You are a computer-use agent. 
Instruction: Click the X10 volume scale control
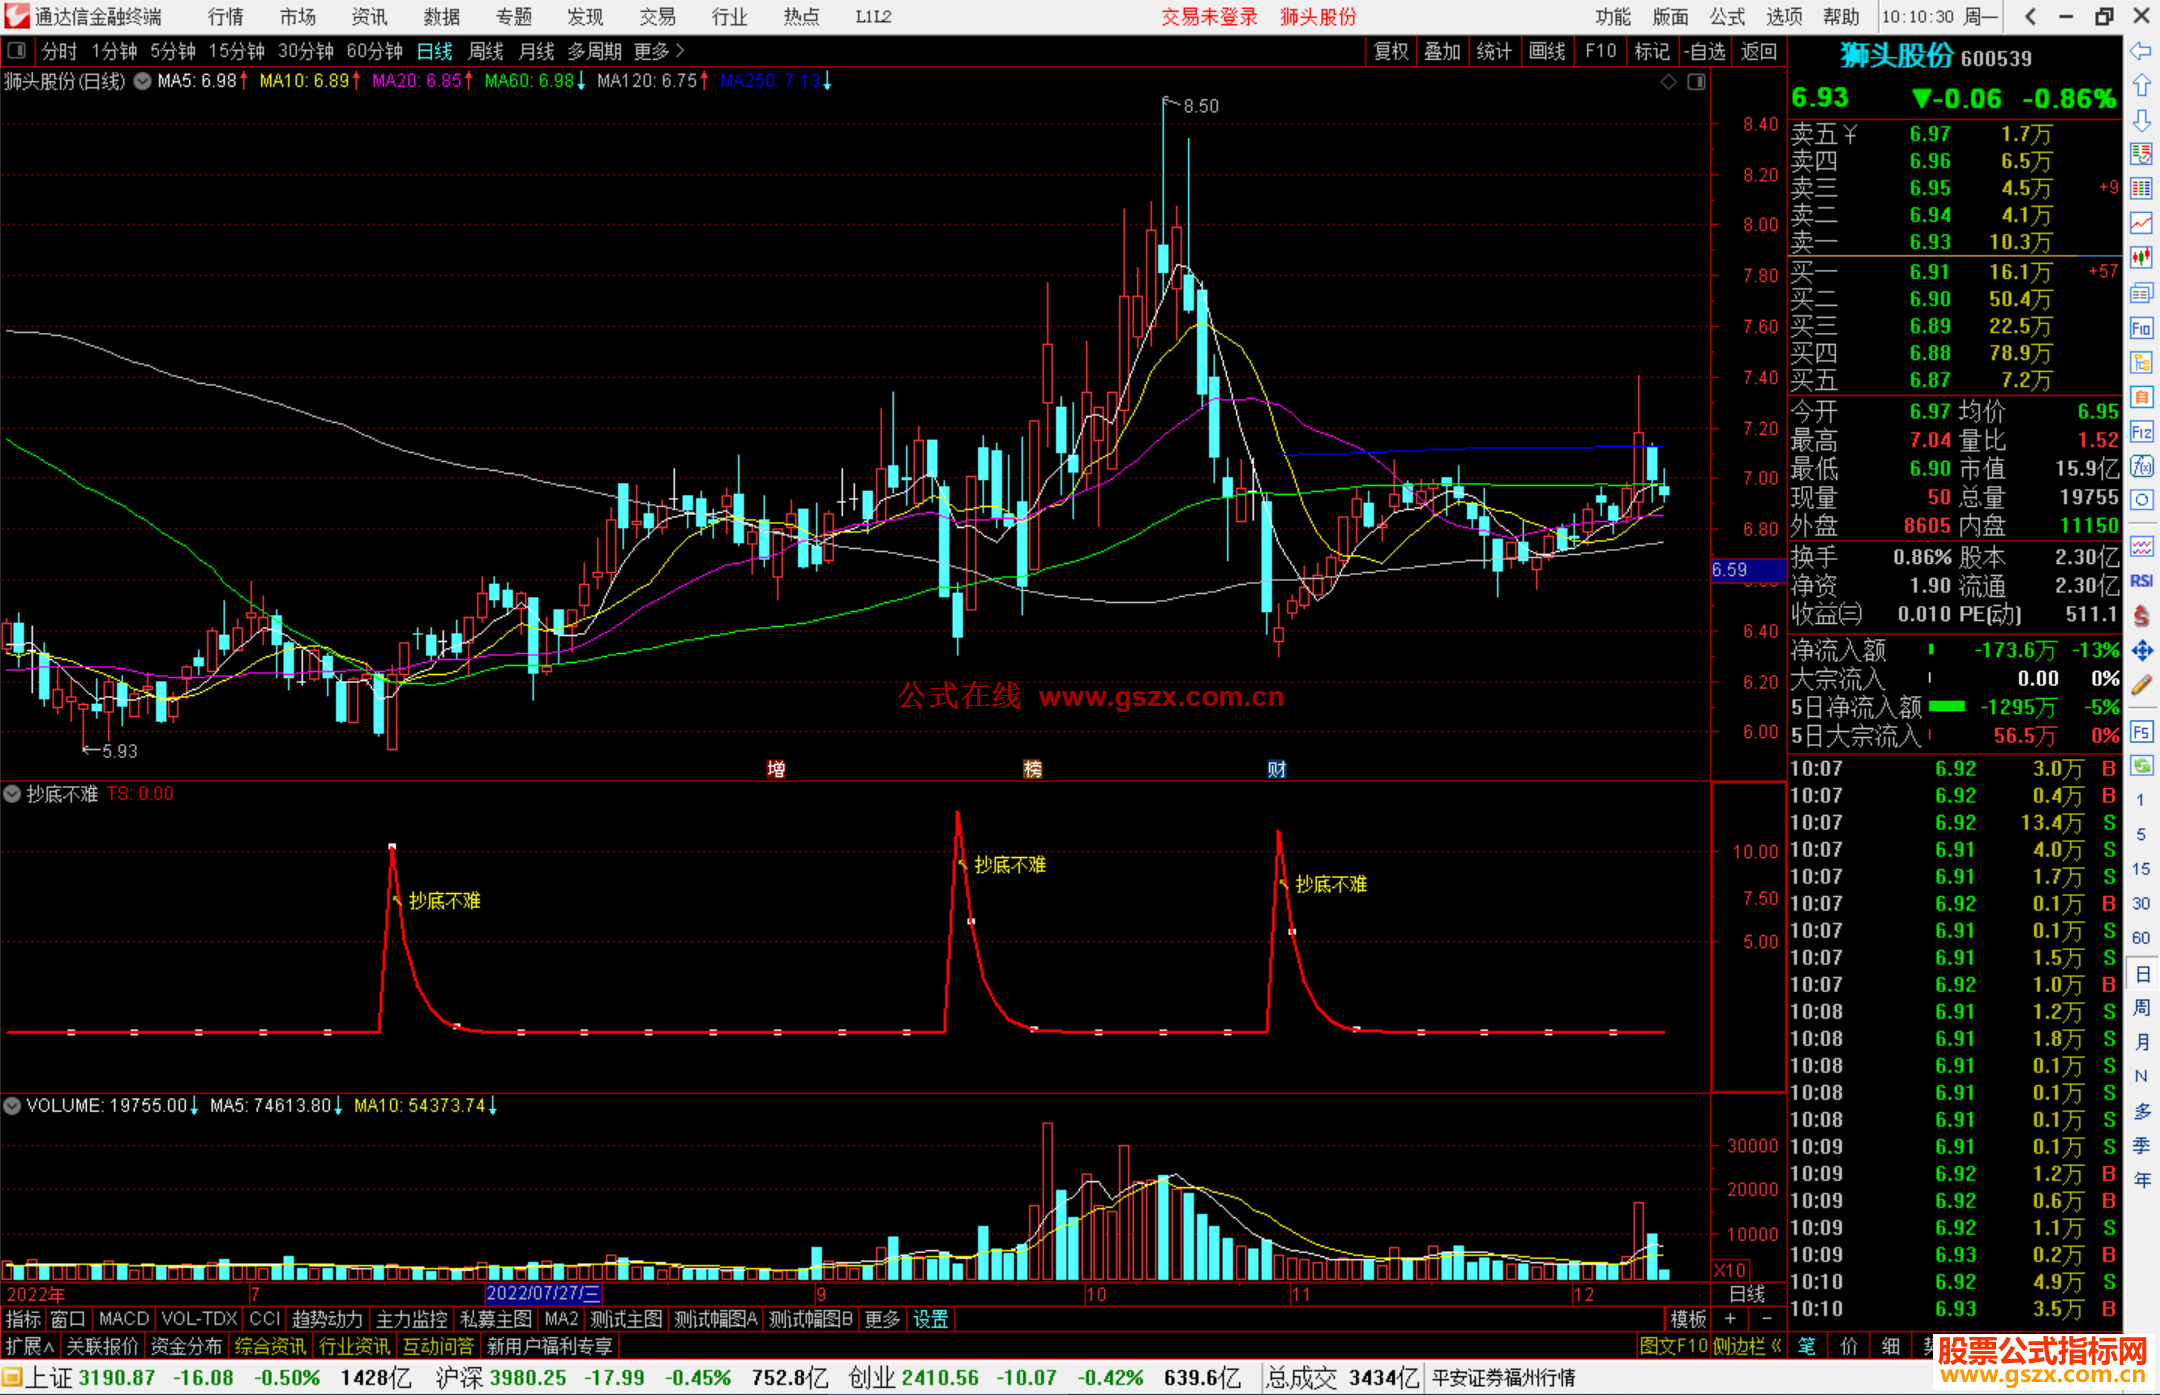1730,1270
